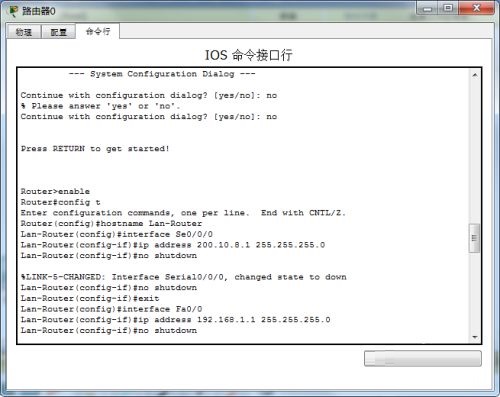Image resolution: width=500 pixels, height=397 pixels.
Task: Click the 'hostname Lan-Router' command line
Action: pos(111,224)
